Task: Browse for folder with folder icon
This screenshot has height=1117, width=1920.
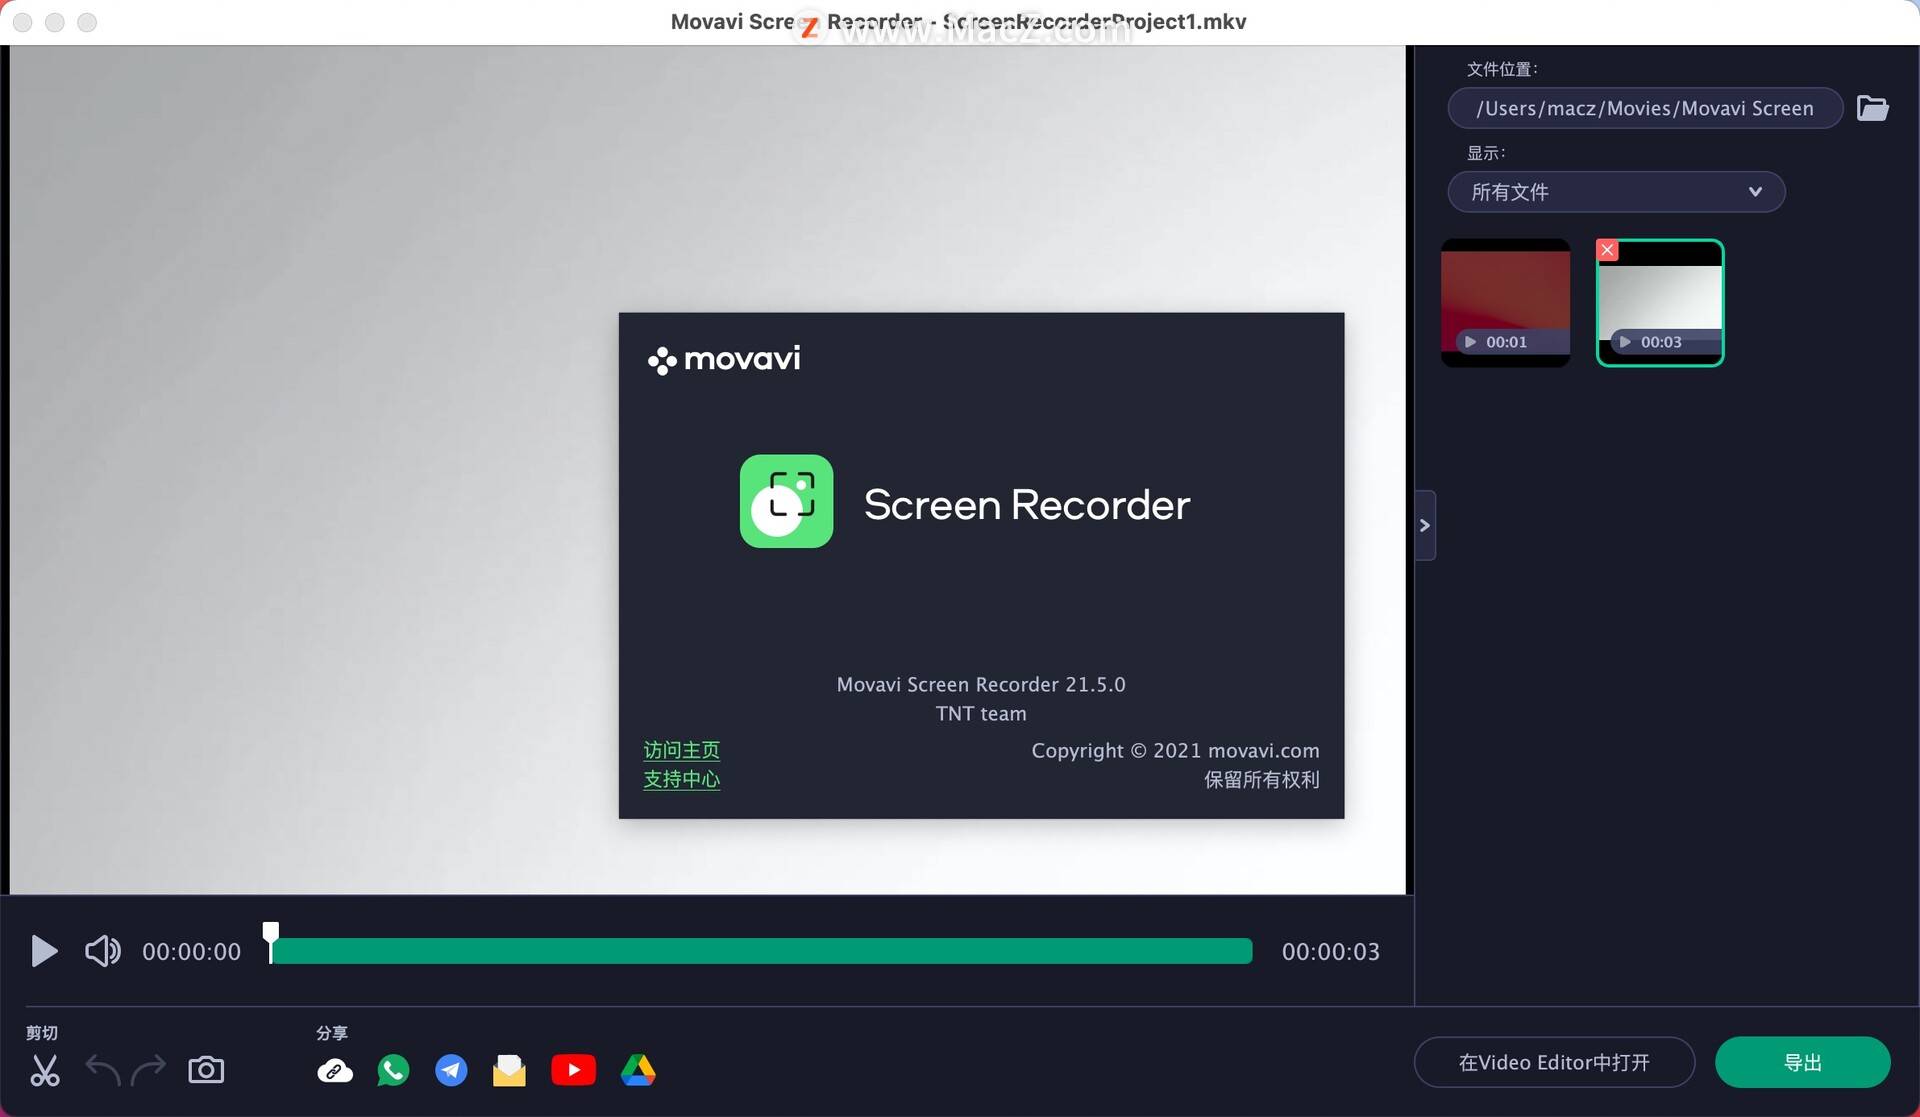Action: click(1872, 107)
